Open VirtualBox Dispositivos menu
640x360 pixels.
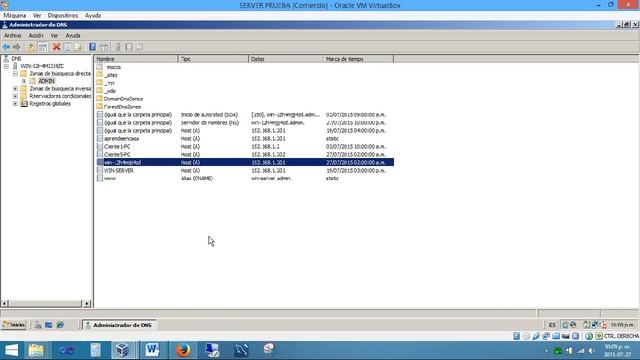tap(63, 16)
